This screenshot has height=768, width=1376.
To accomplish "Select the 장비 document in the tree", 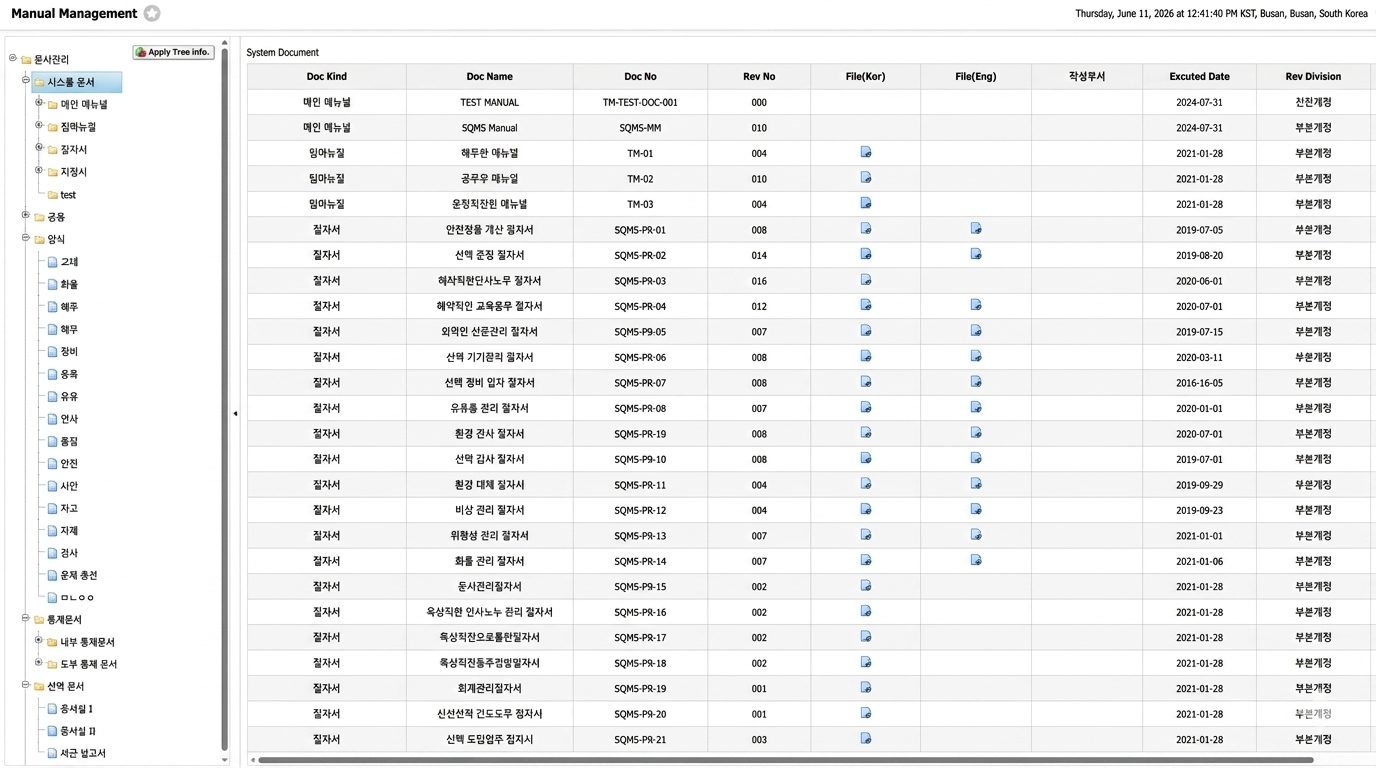I will tap(69, 352).
